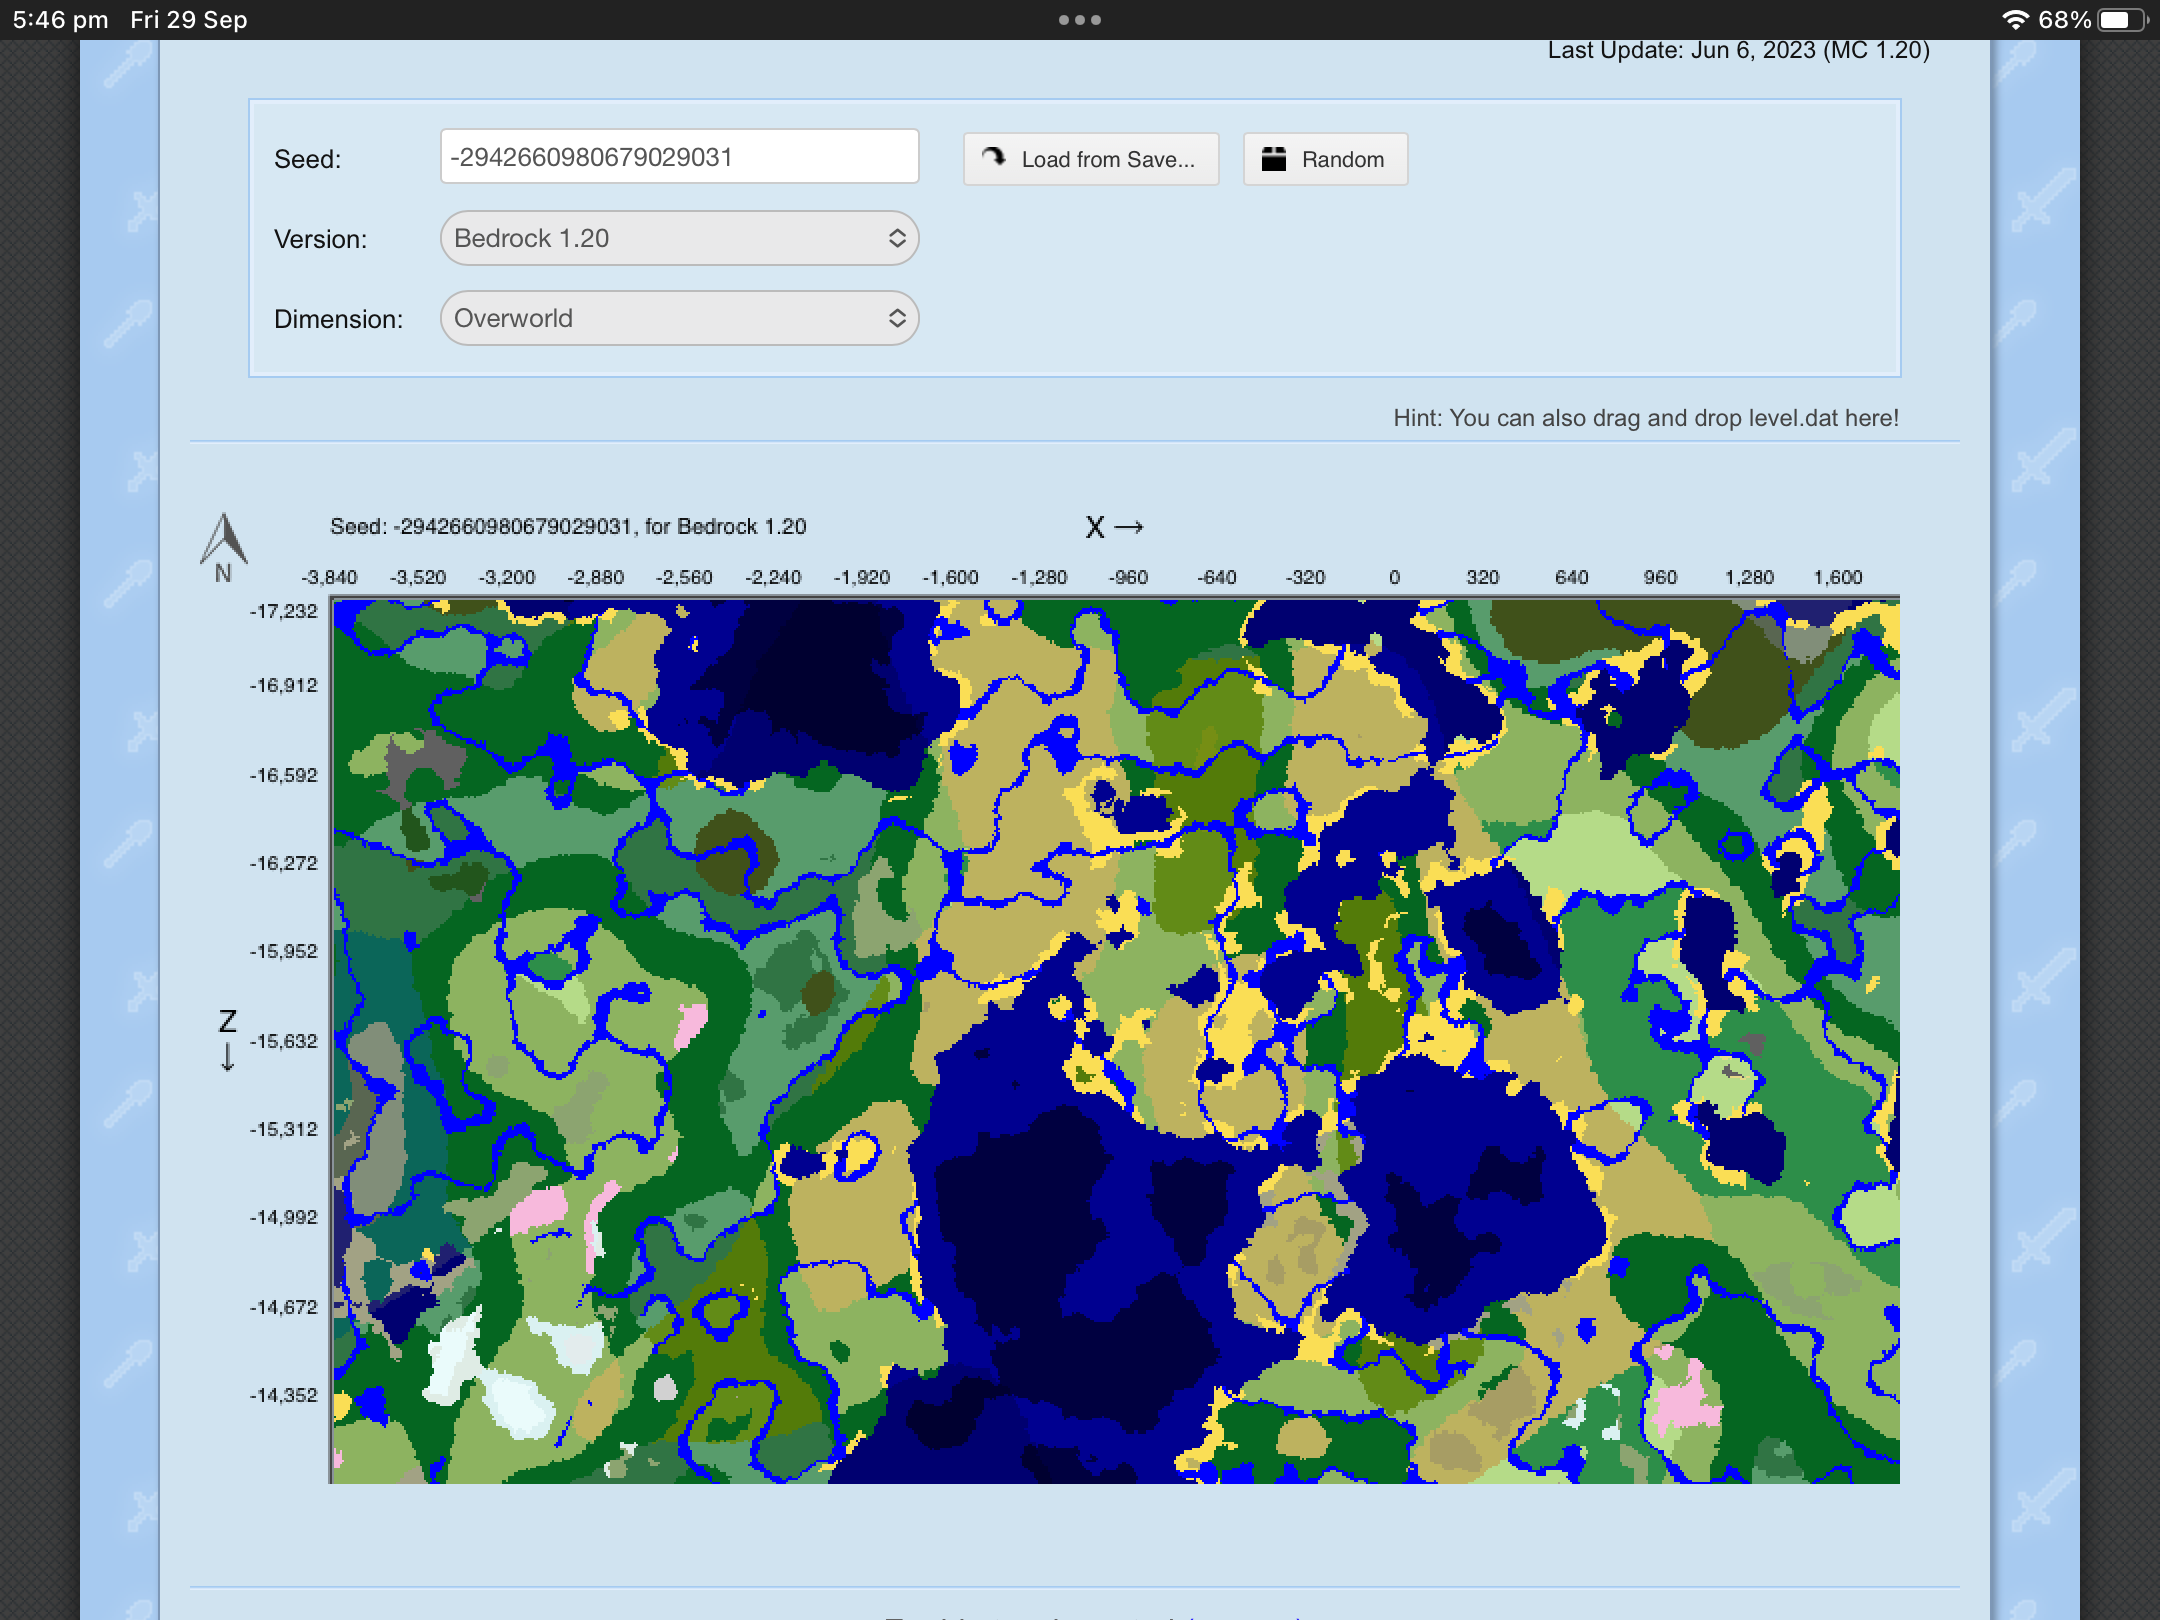Screen dimensions: 2160x1620
Task: Open the Version dropdown showing Bedrock 1.20
Action: [x=678, y=238]
